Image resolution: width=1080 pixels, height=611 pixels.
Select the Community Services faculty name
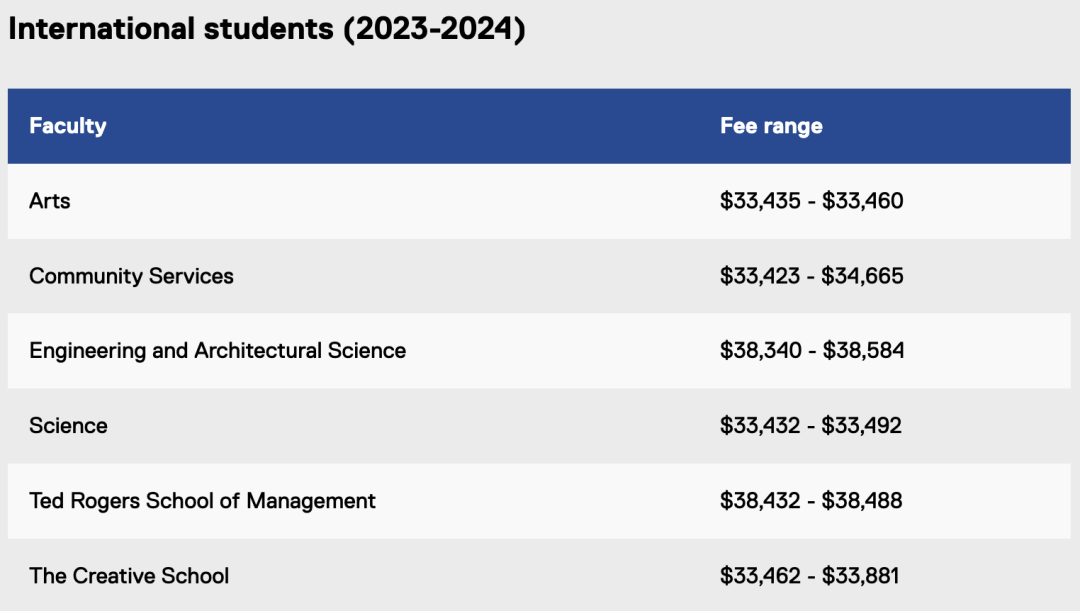point(131,276)
